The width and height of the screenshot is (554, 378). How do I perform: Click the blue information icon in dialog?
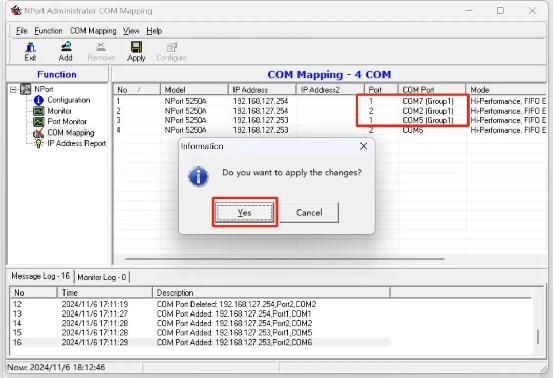click(198, 176)
